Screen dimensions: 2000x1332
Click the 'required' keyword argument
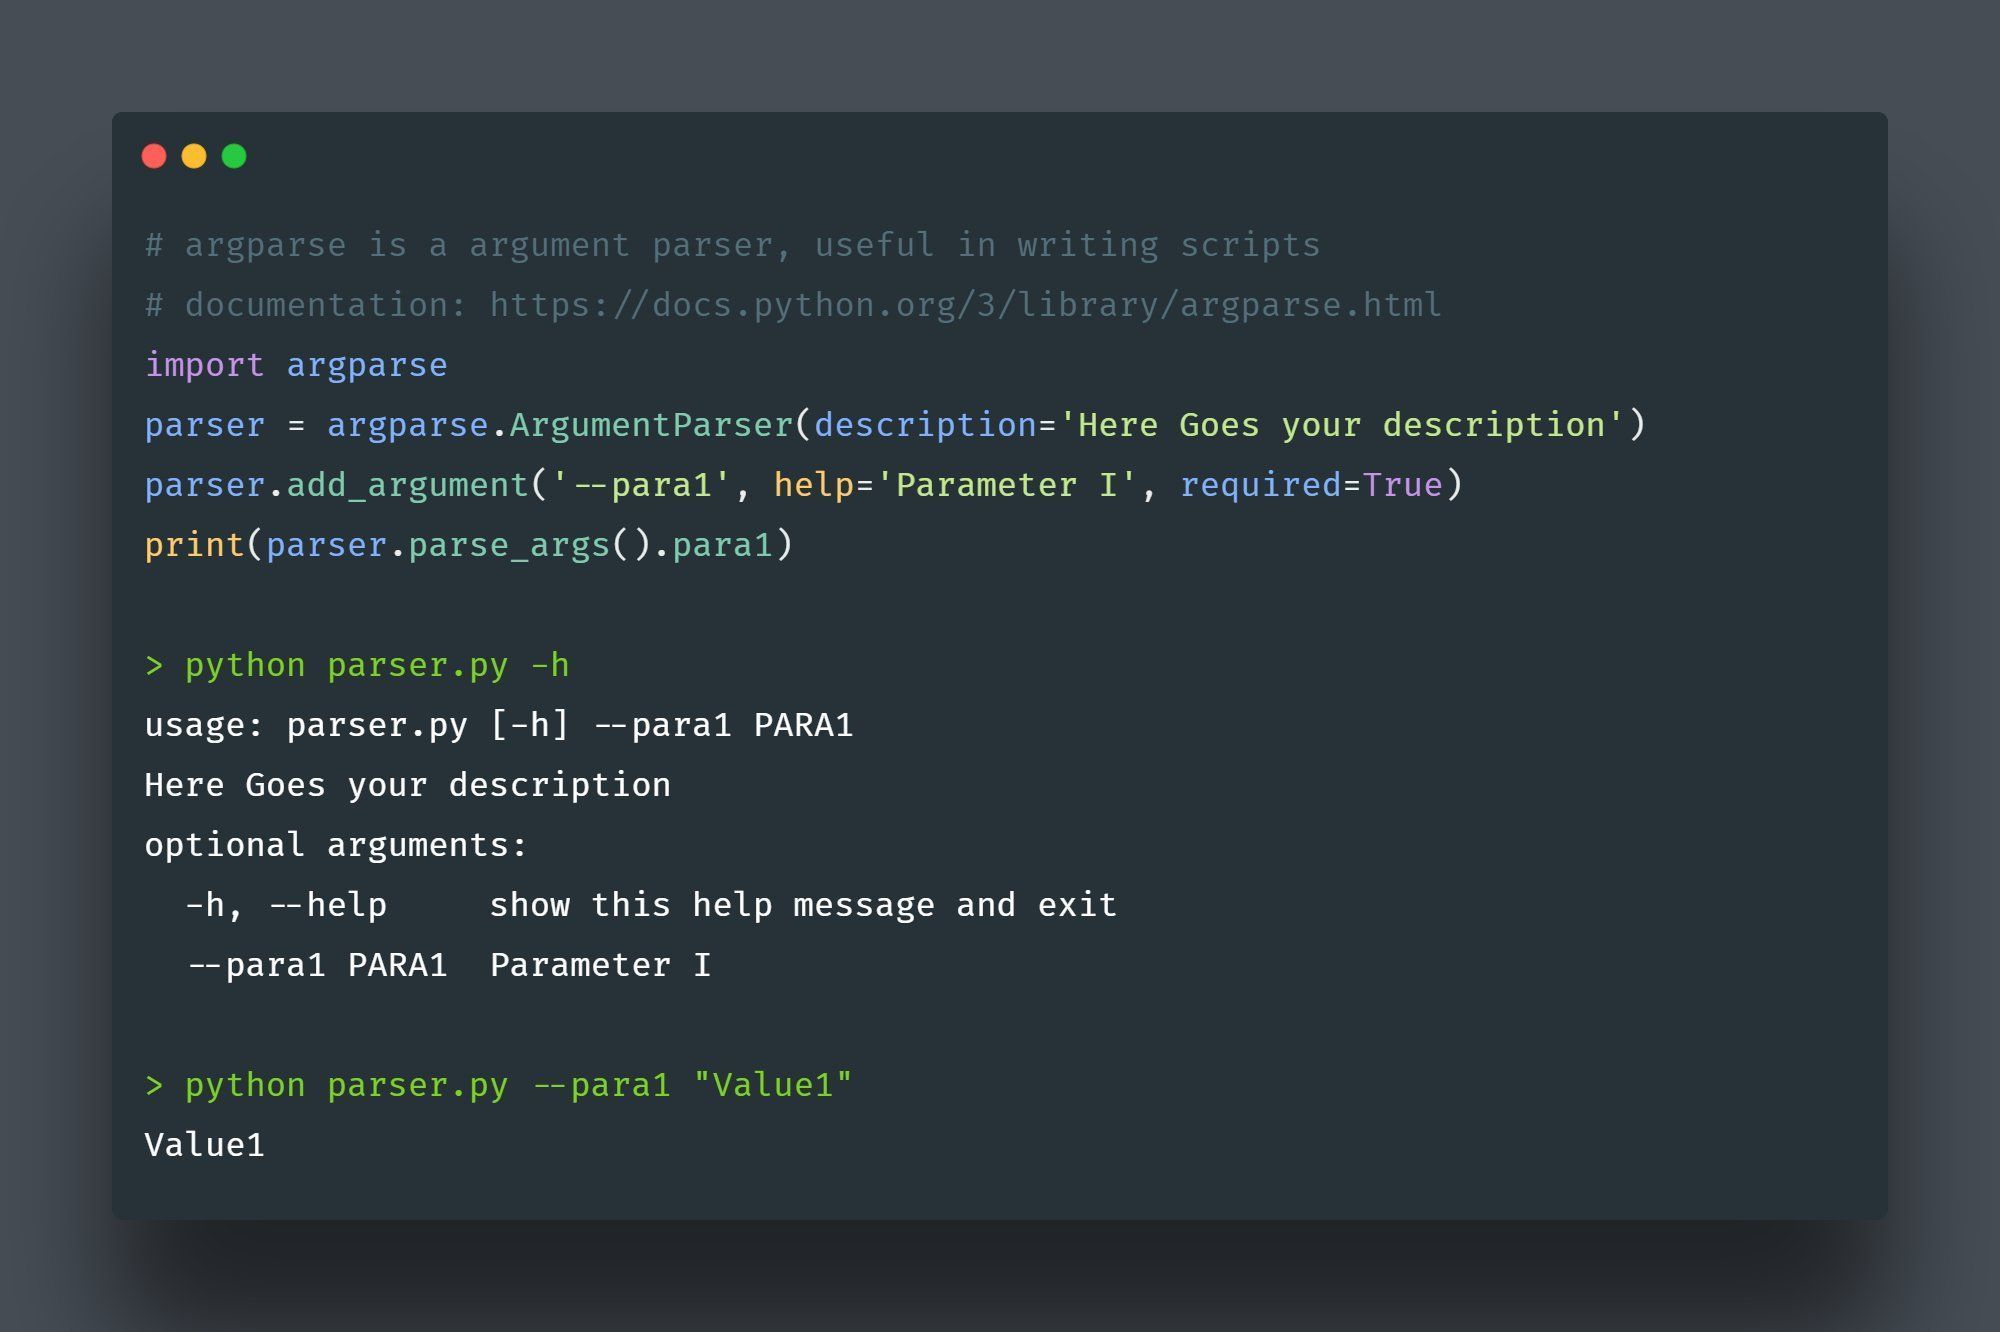coord(1260,486)
